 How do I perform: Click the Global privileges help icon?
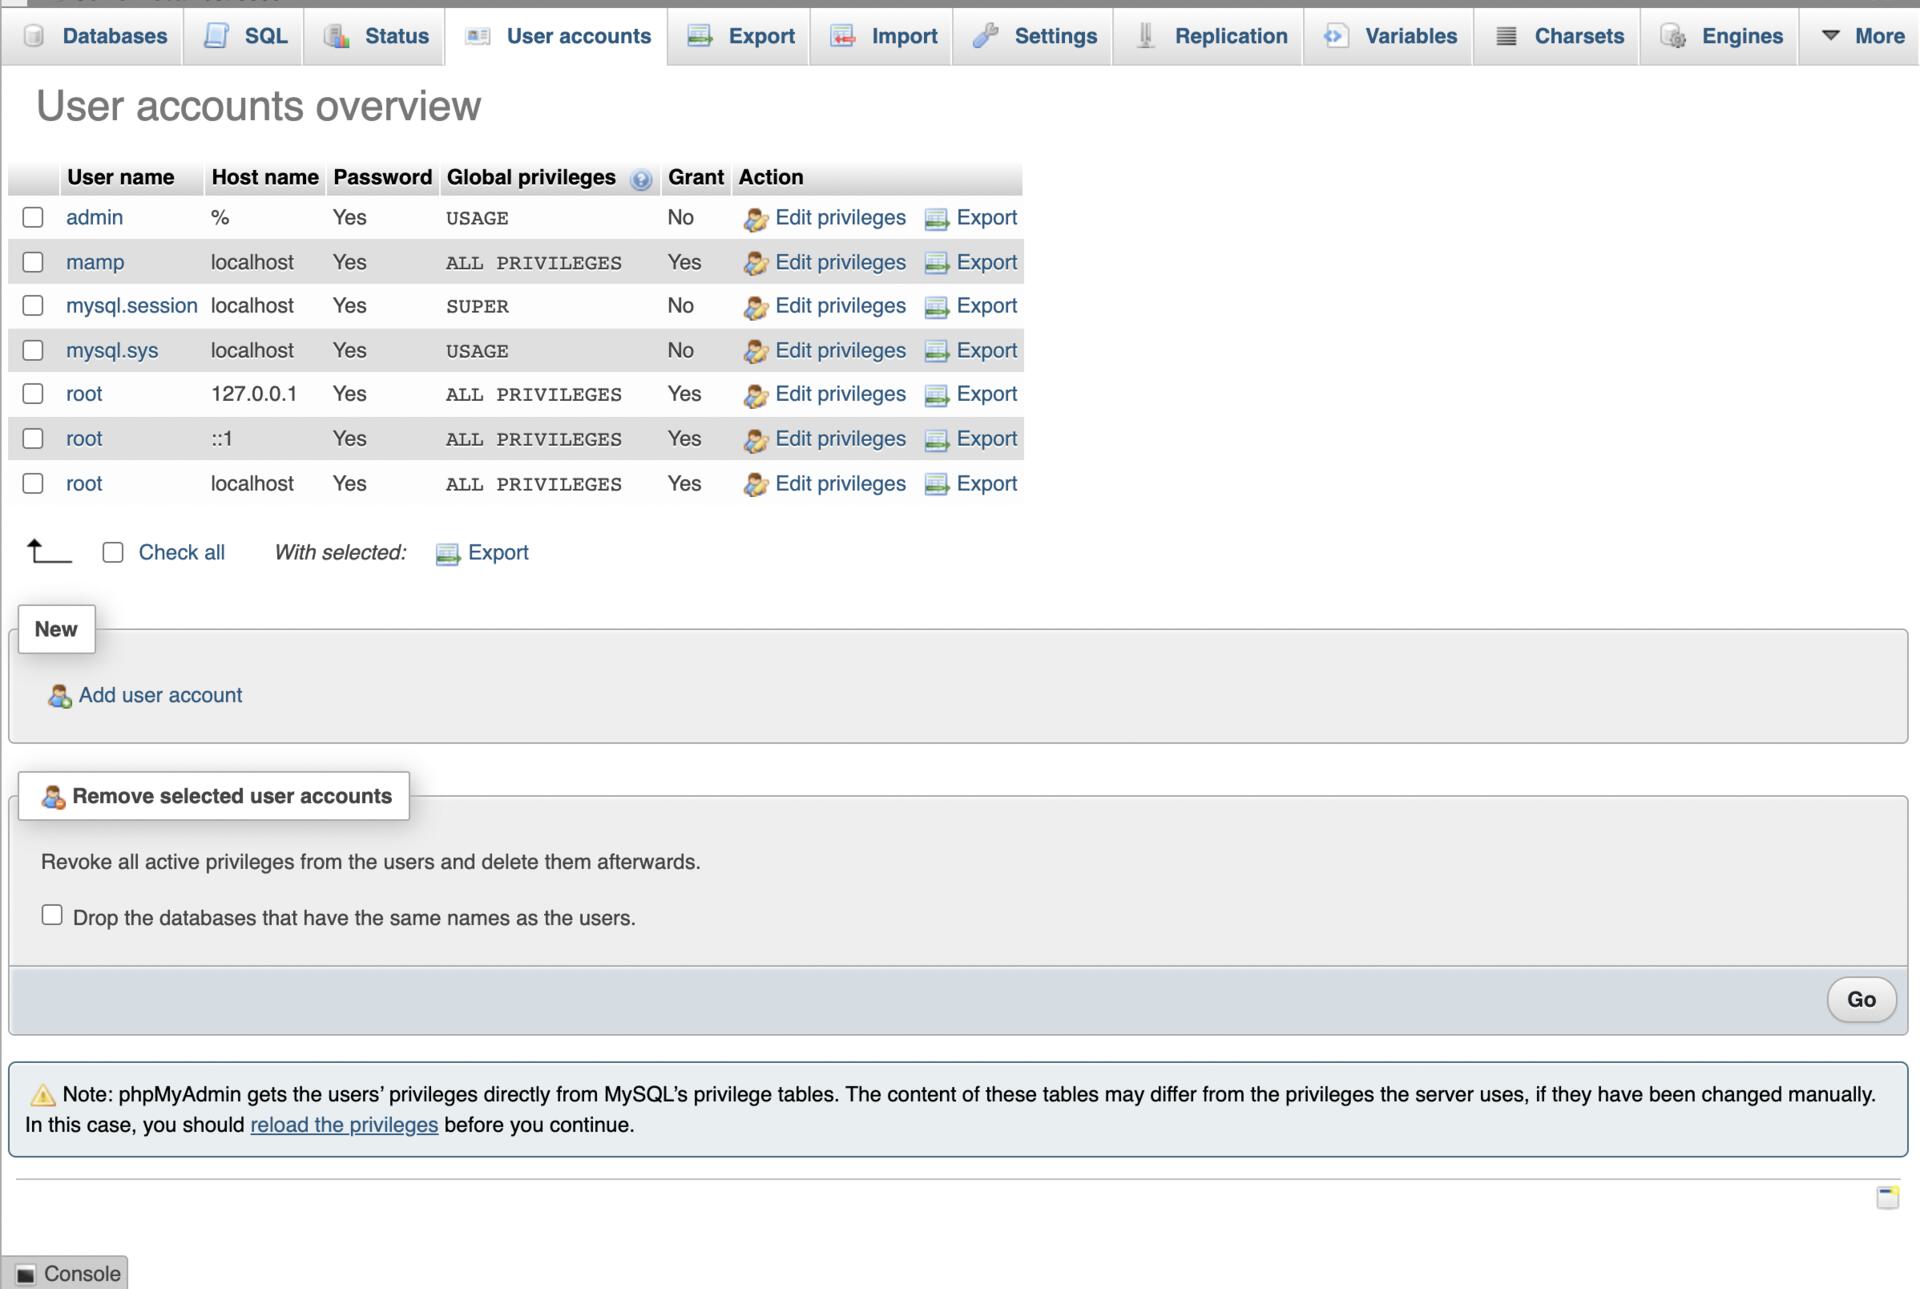[x=641, y=179]
